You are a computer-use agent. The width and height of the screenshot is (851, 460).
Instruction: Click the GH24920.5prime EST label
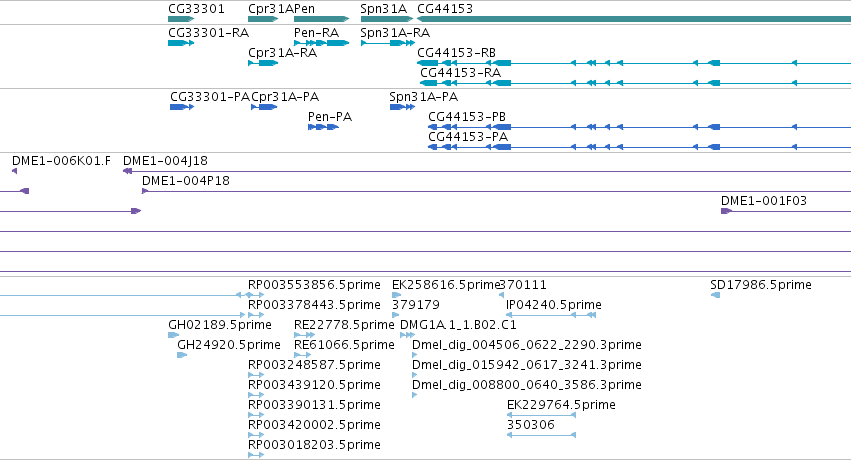coord(229,345)
